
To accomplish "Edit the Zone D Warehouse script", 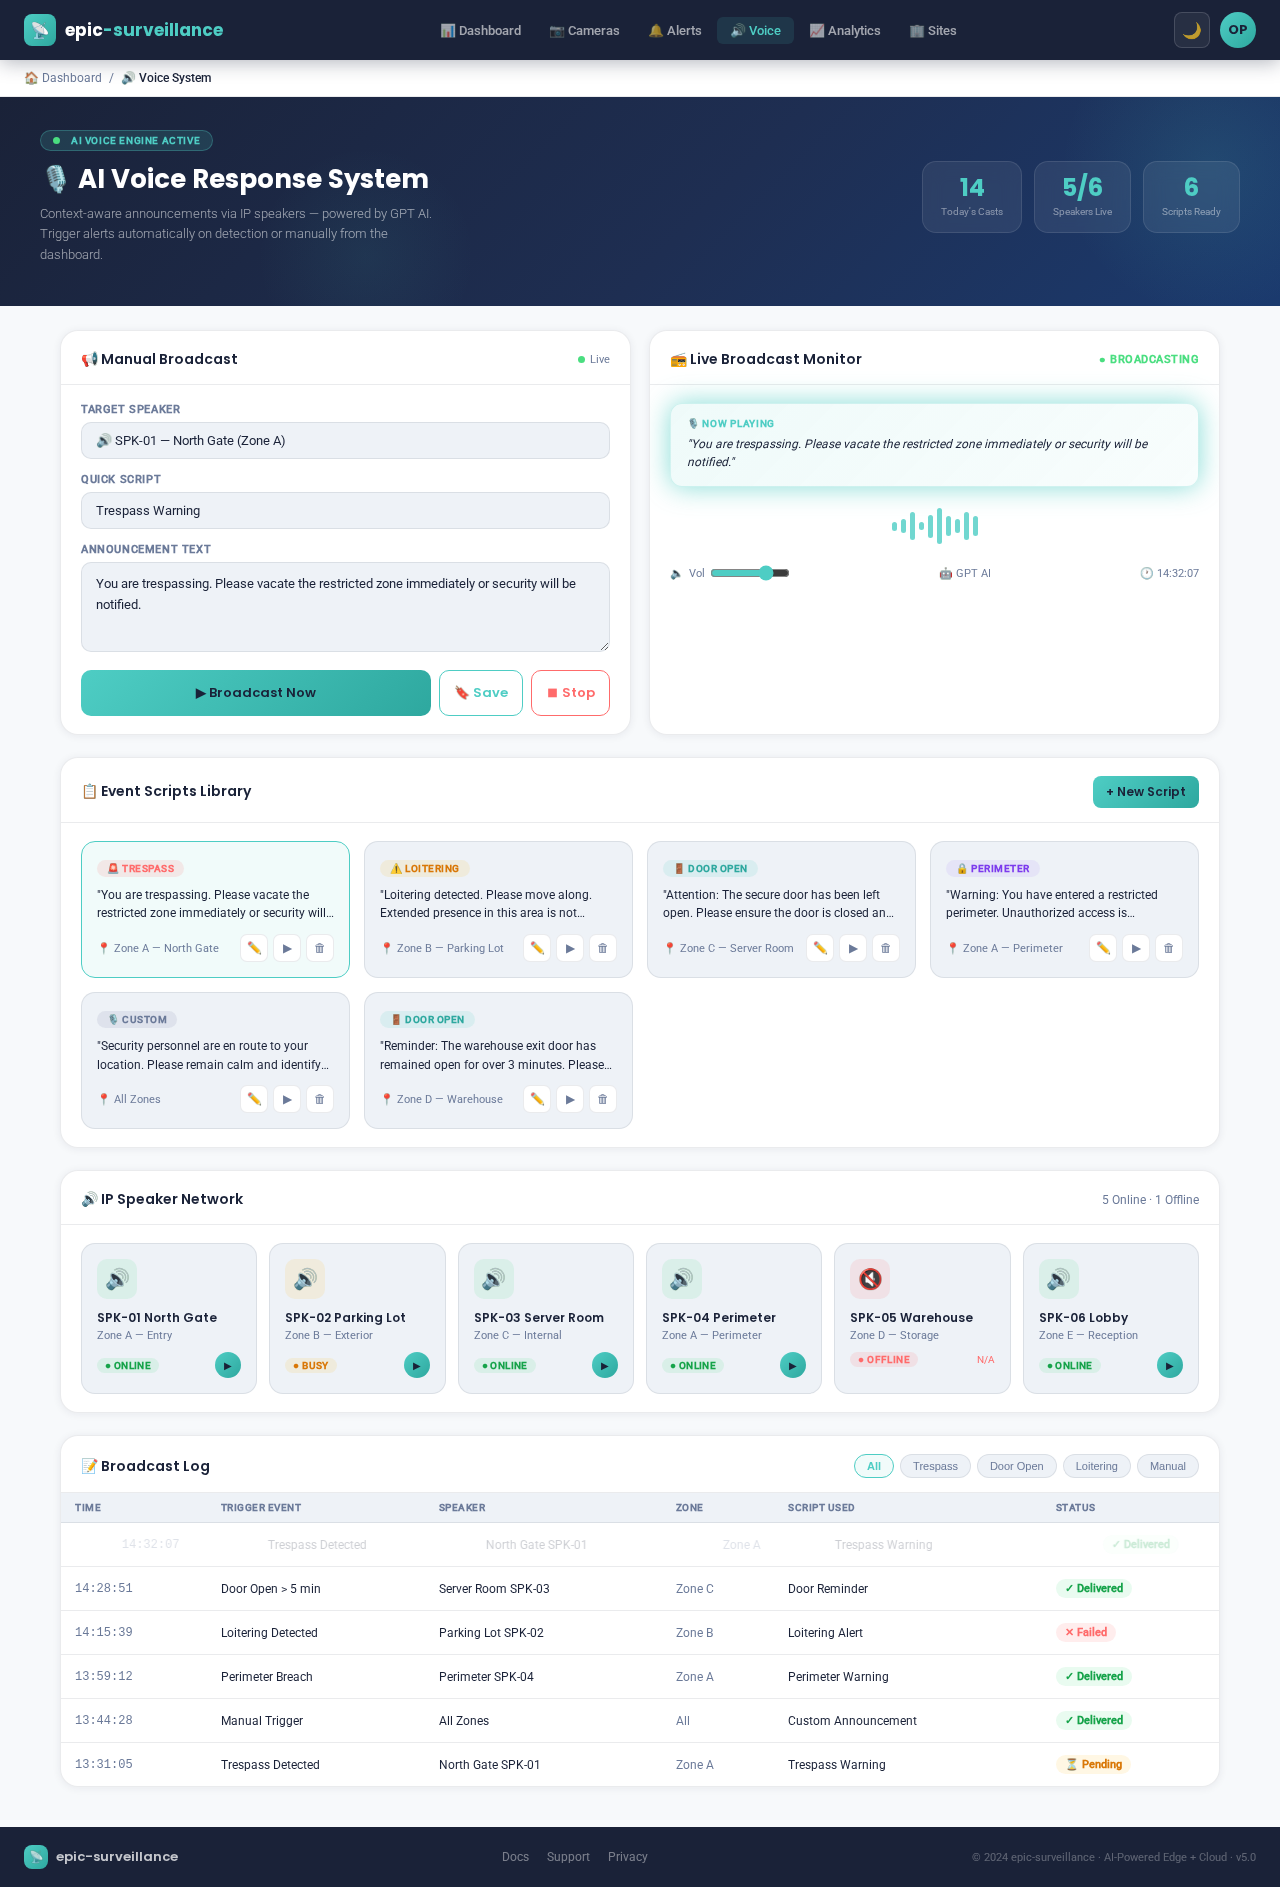I will [x=537, y=1099].
